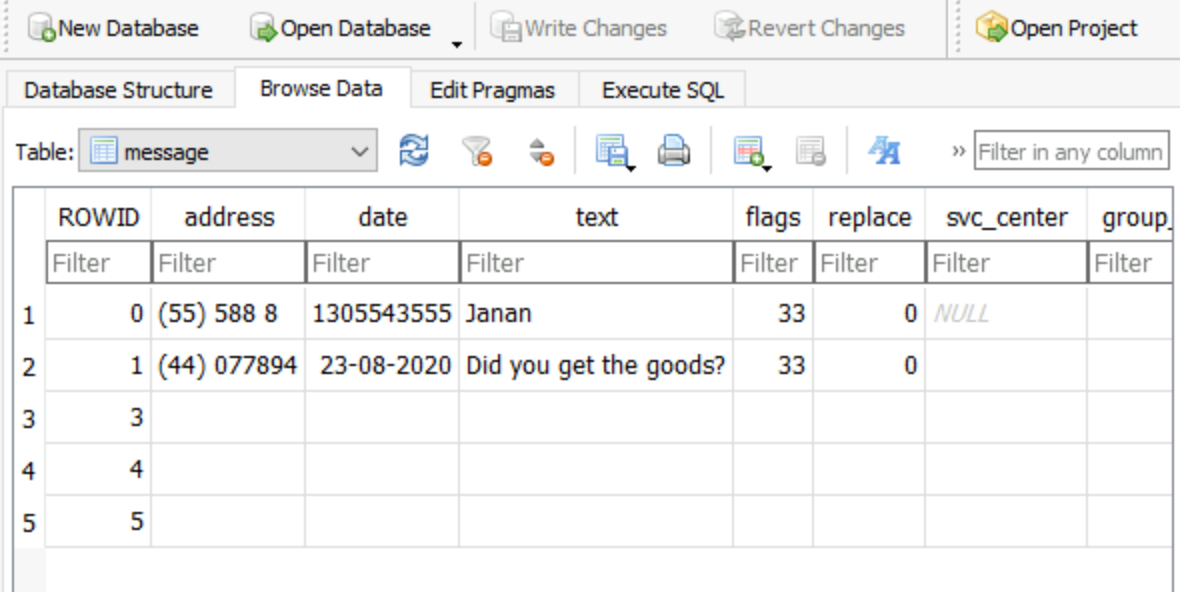Go to the Execute SQL tab
The width and height of the screenshot is (1180, 592).
662,90
